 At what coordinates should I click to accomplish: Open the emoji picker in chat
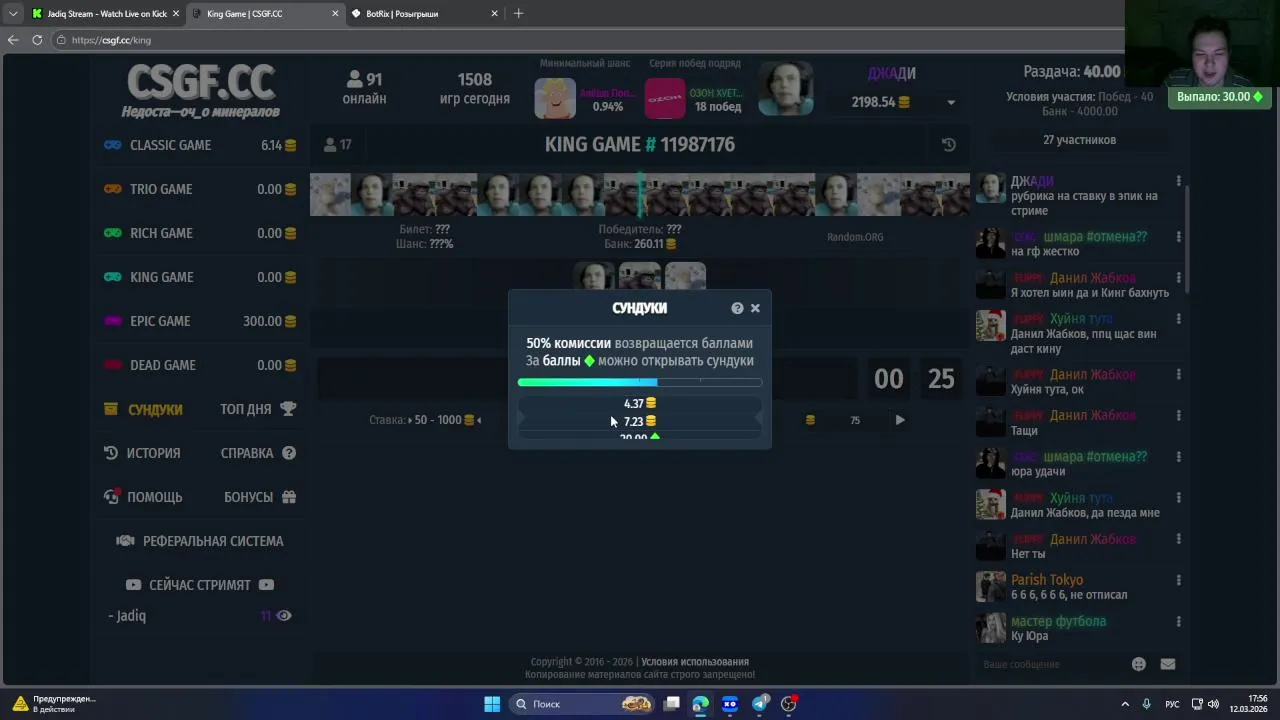(1138, 664)
